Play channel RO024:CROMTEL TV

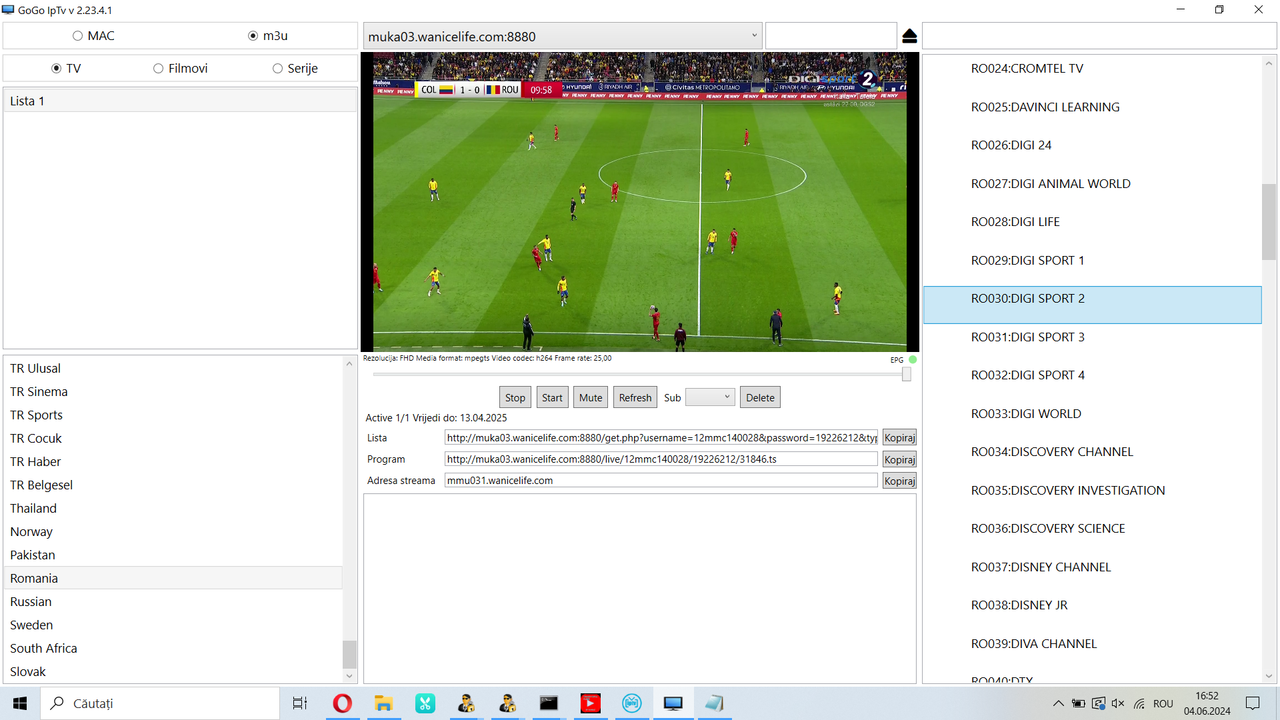(x=1092, y=69)
